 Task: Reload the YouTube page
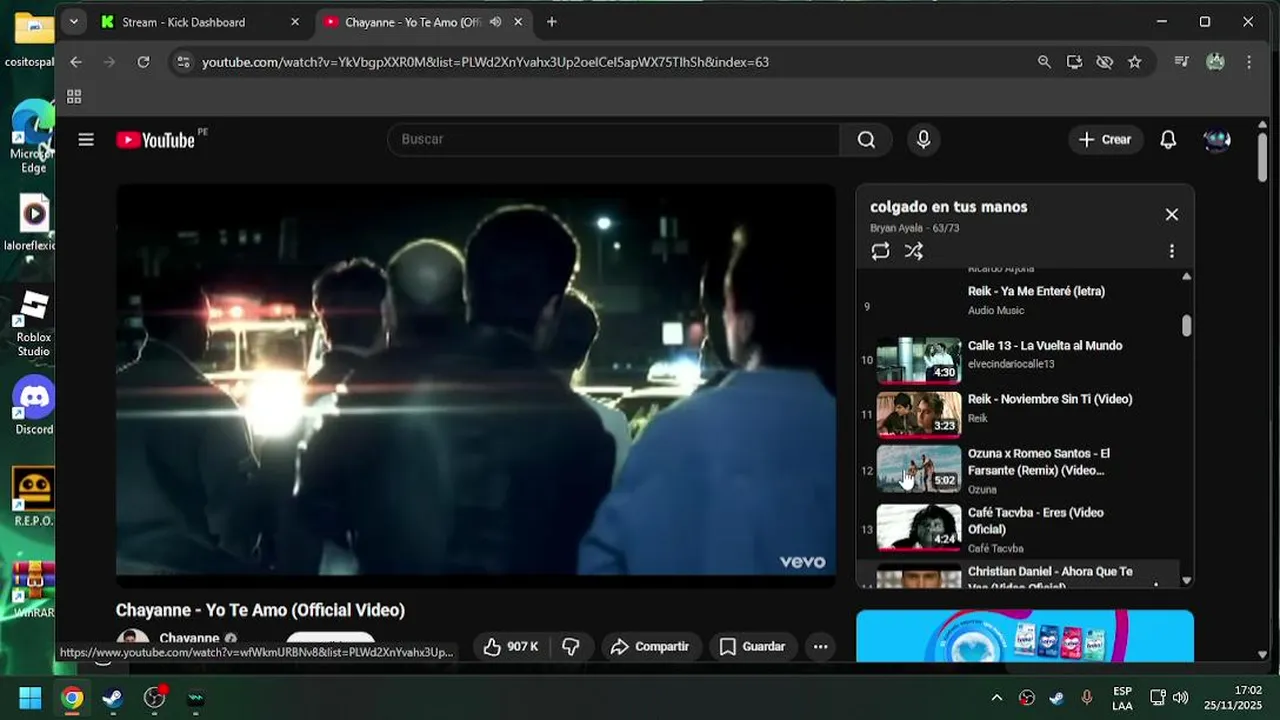[x=143, y=62]
